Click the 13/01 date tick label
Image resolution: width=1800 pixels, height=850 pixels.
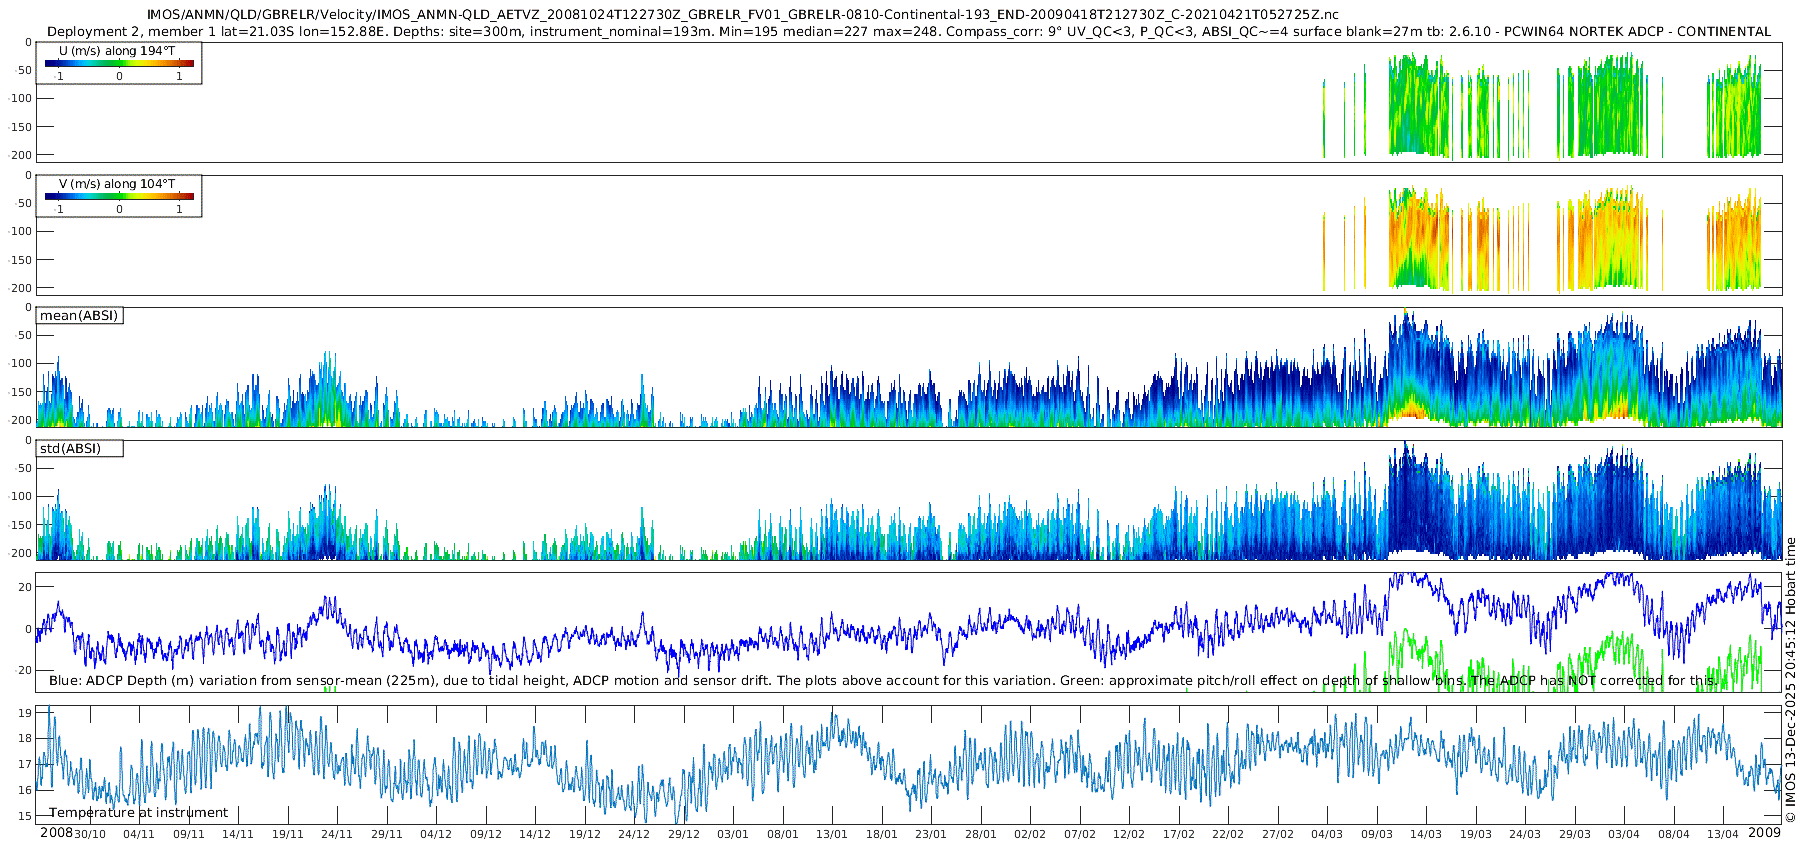coord(832,835)
